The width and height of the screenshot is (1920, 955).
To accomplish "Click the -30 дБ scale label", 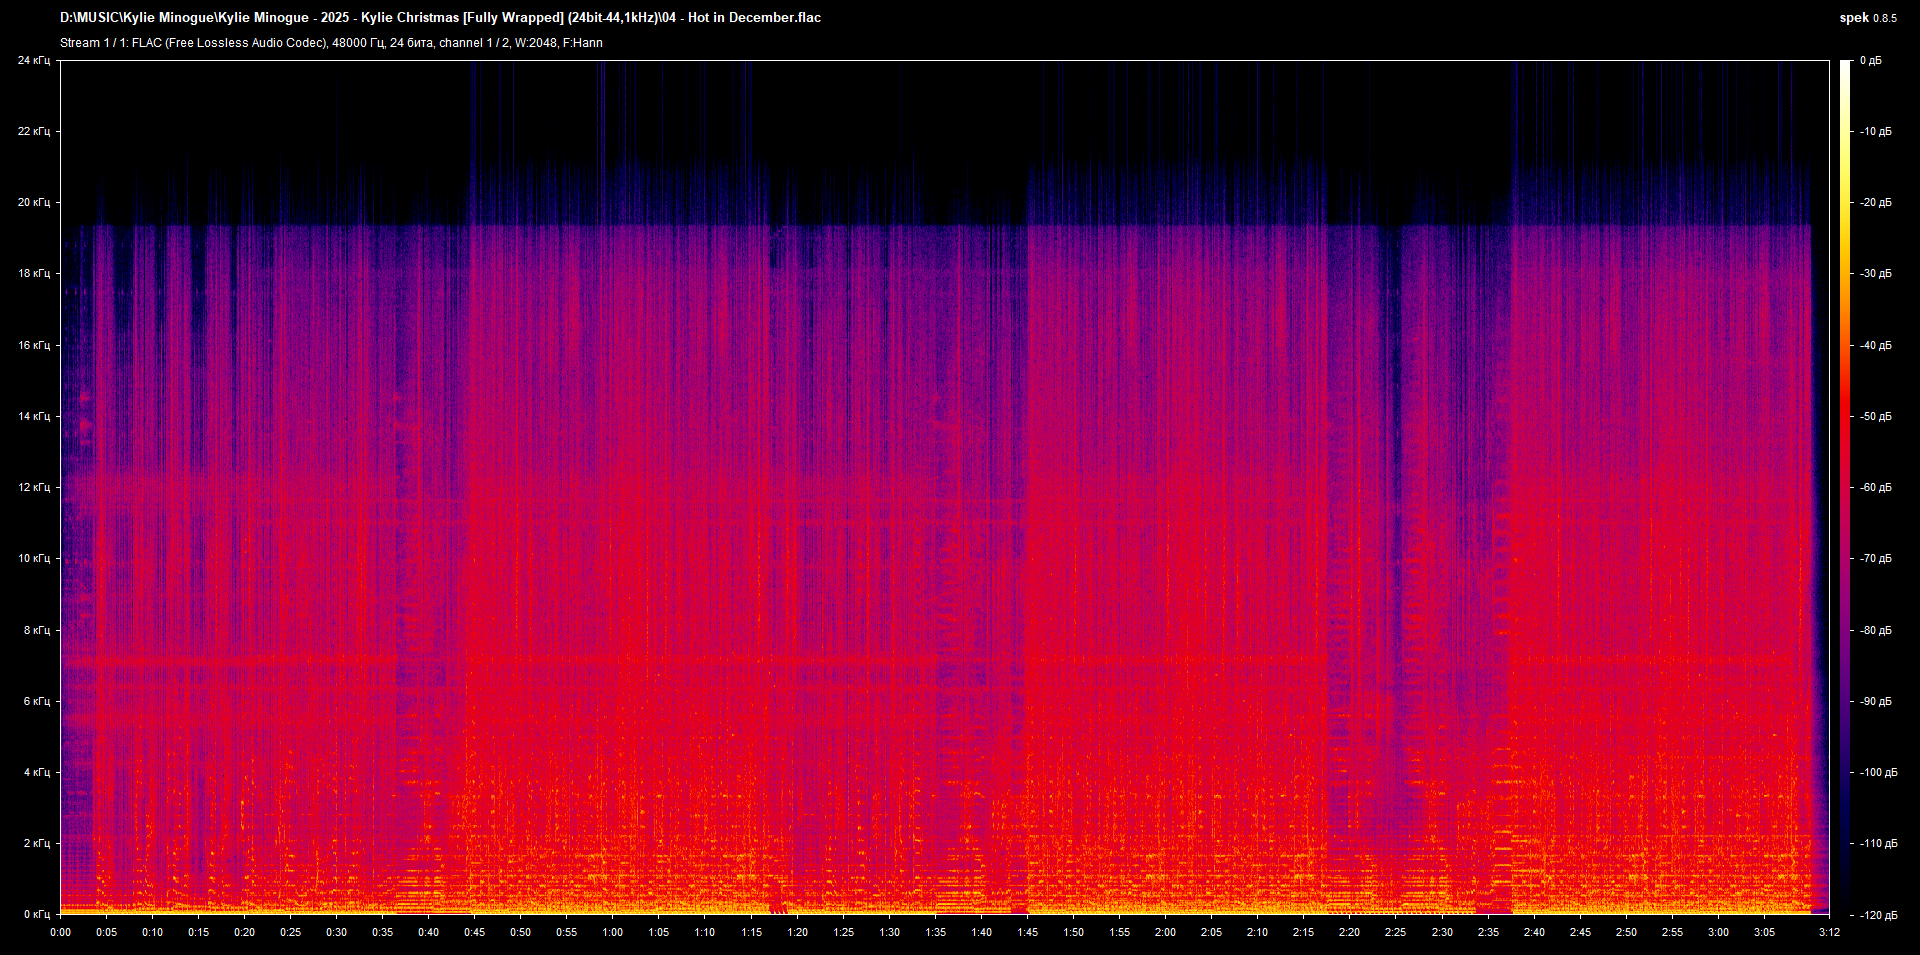I will [x=1875, y=273].
